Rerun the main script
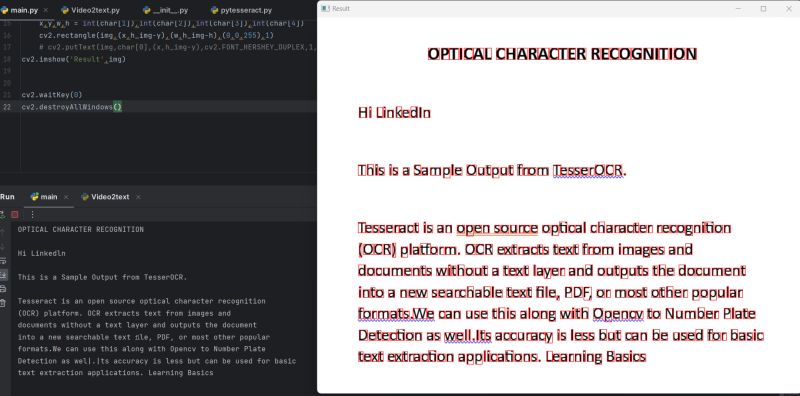The width and height of the screenshot is (800, 396). click(x=2, y=215)
